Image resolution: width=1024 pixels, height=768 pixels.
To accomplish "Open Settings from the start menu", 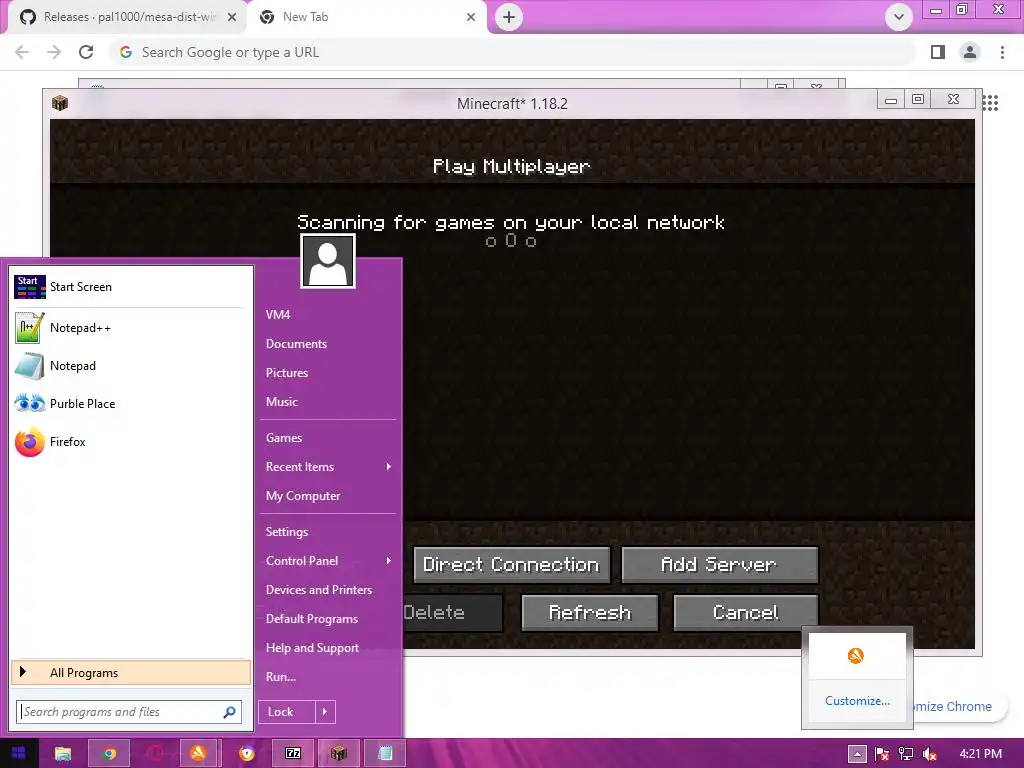I will coord(287,532).
